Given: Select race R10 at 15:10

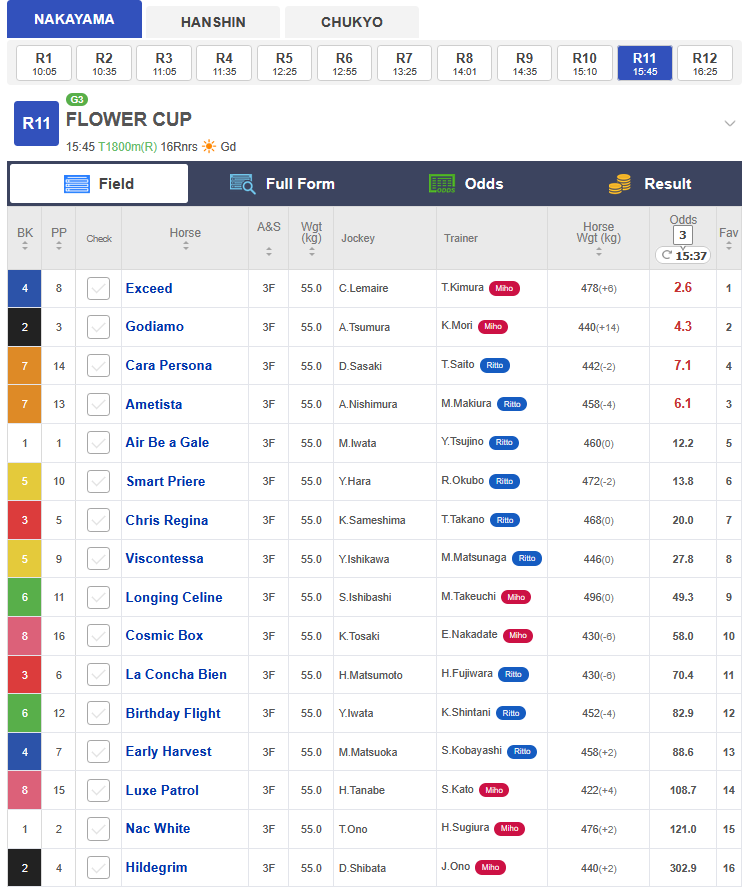Looking at the screenshot, I should (x=584, y=63).
